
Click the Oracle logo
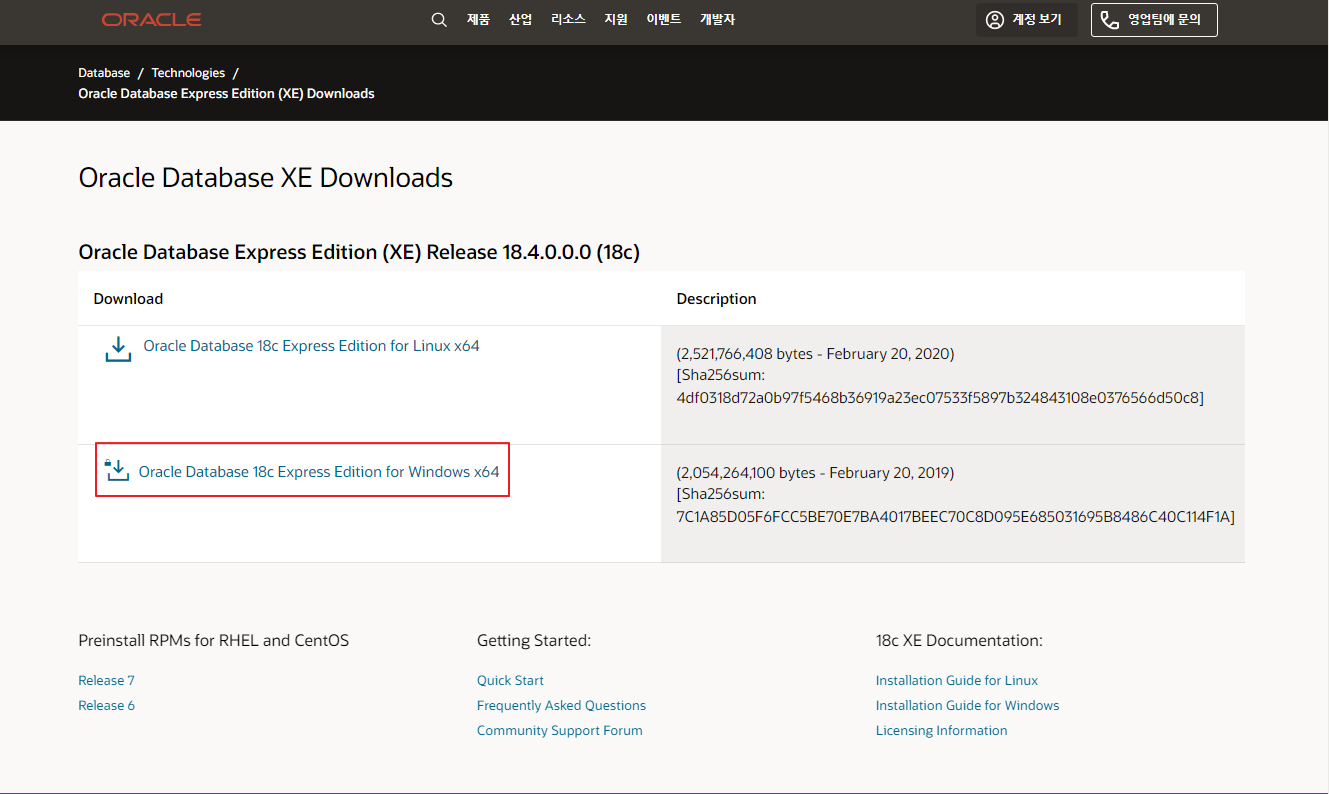point(152,20)
